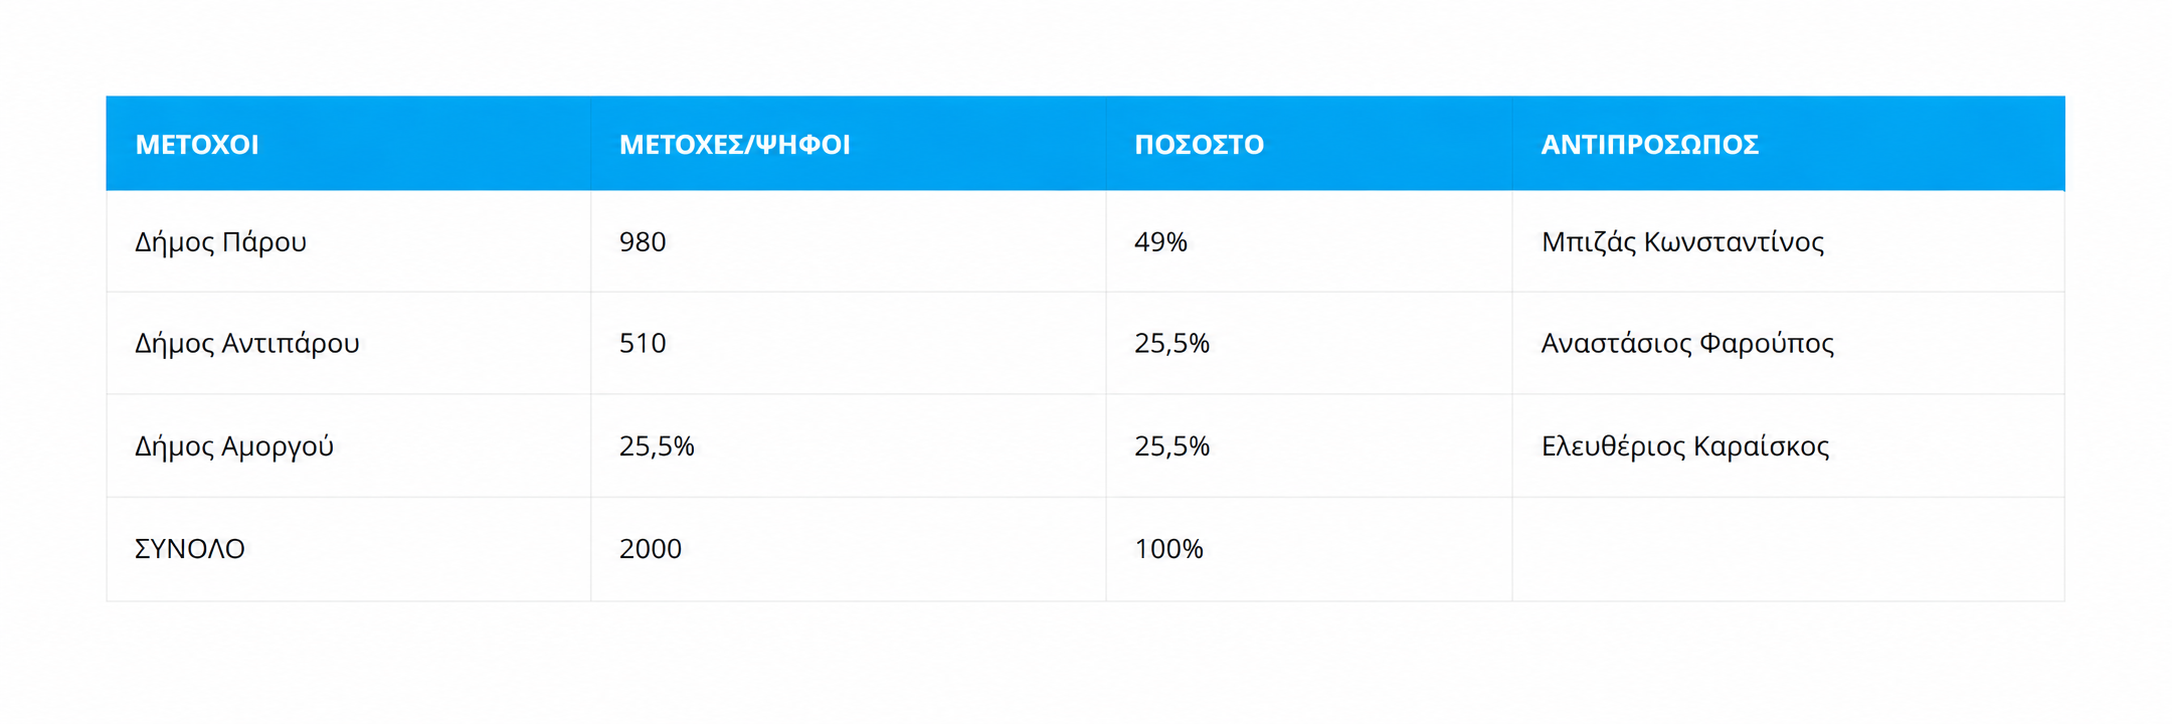Screen dimensions: 2172x724
Task: Click the ΑΝΤΙΠΡΟΣΩΠΟΣ column header
Action: [x=1650, y=144]
